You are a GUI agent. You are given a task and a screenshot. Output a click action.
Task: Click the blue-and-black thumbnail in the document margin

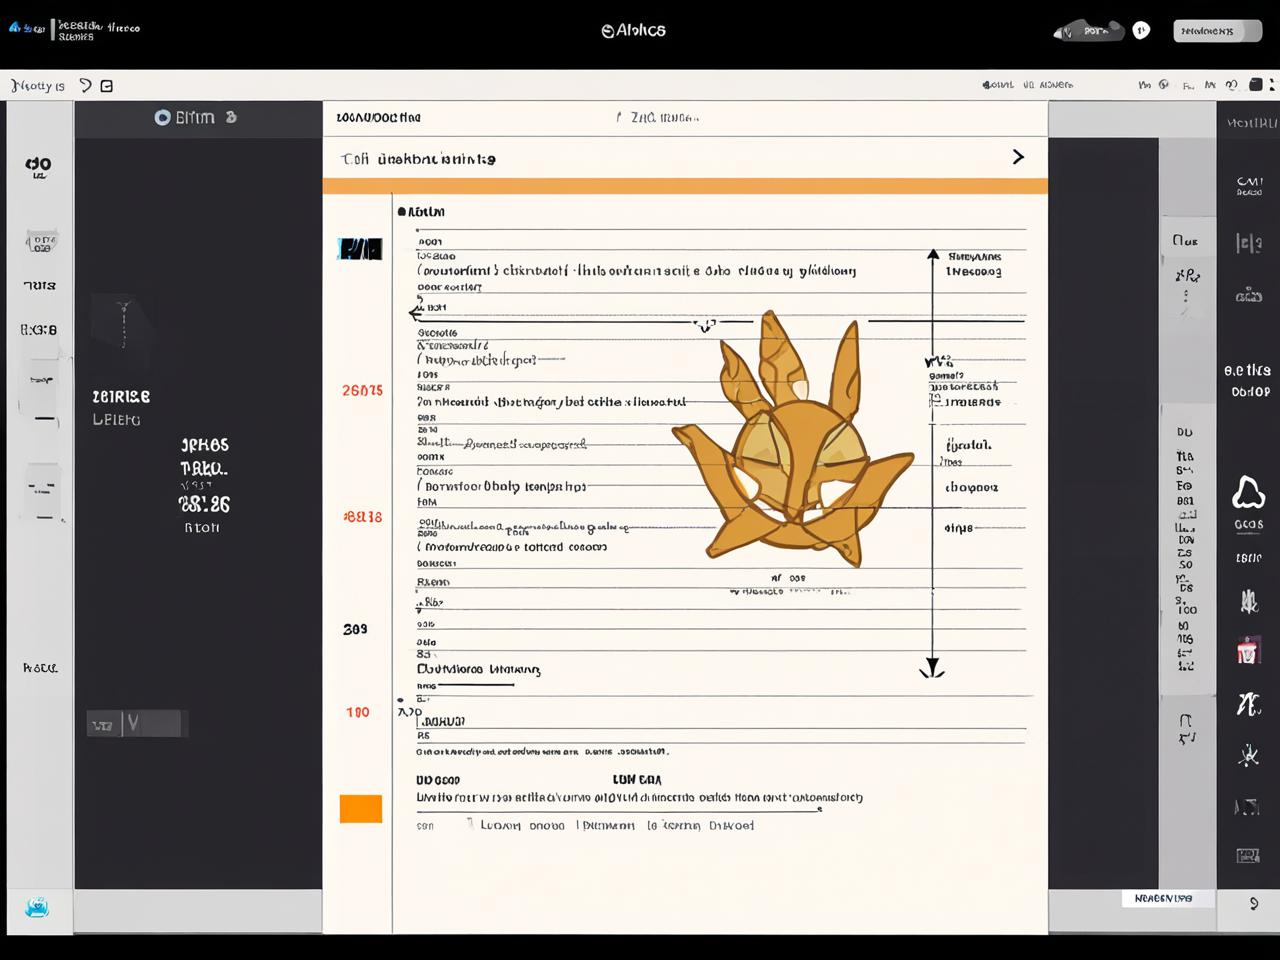(x=360, y=249)
